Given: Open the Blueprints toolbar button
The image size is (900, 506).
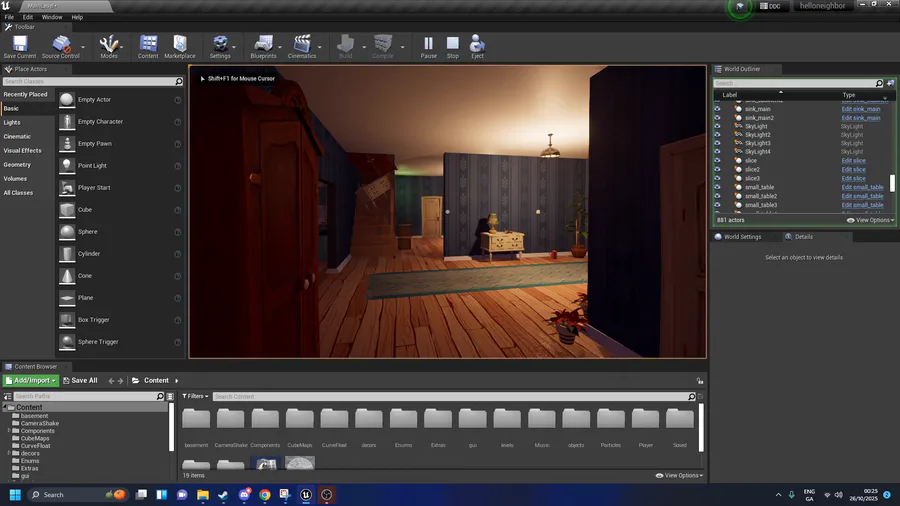Looking at the screenshot, I should pos(263,46).
